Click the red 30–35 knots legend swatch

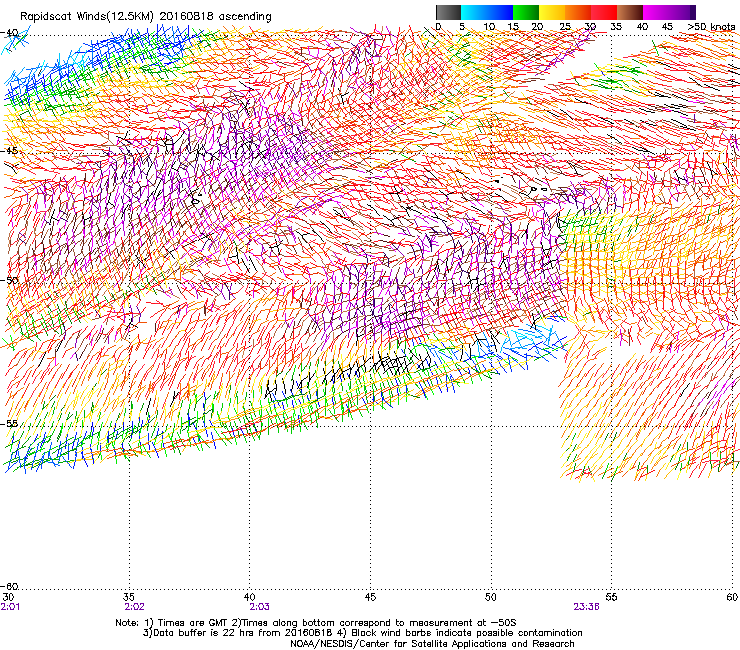click(x=604, y=12)
